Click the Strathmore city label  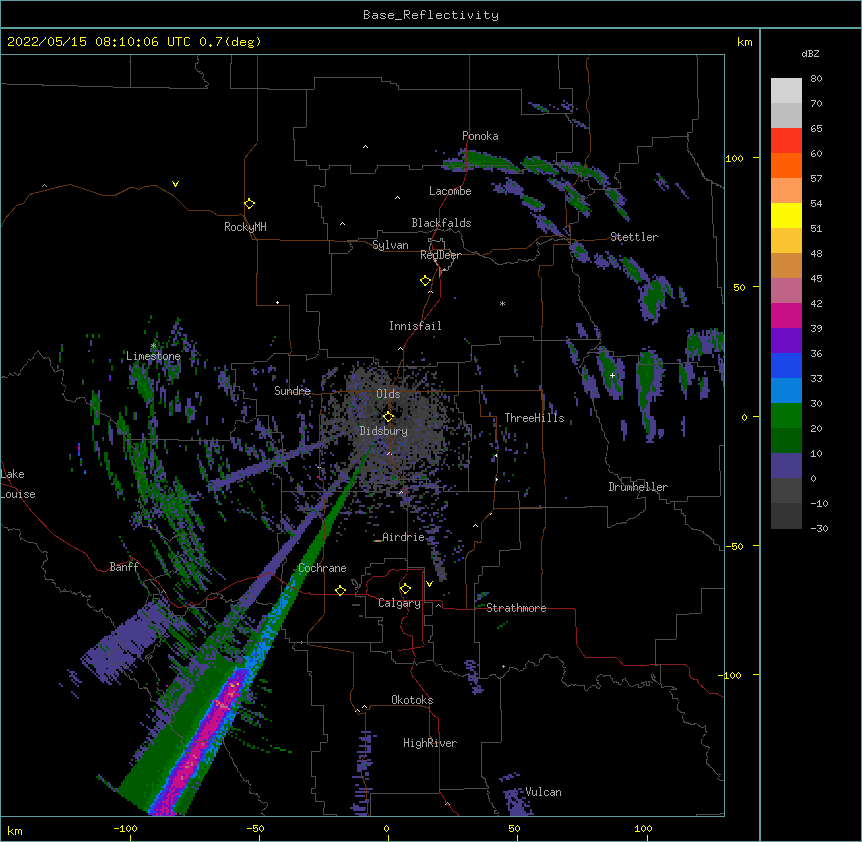[x=516, y=608]
